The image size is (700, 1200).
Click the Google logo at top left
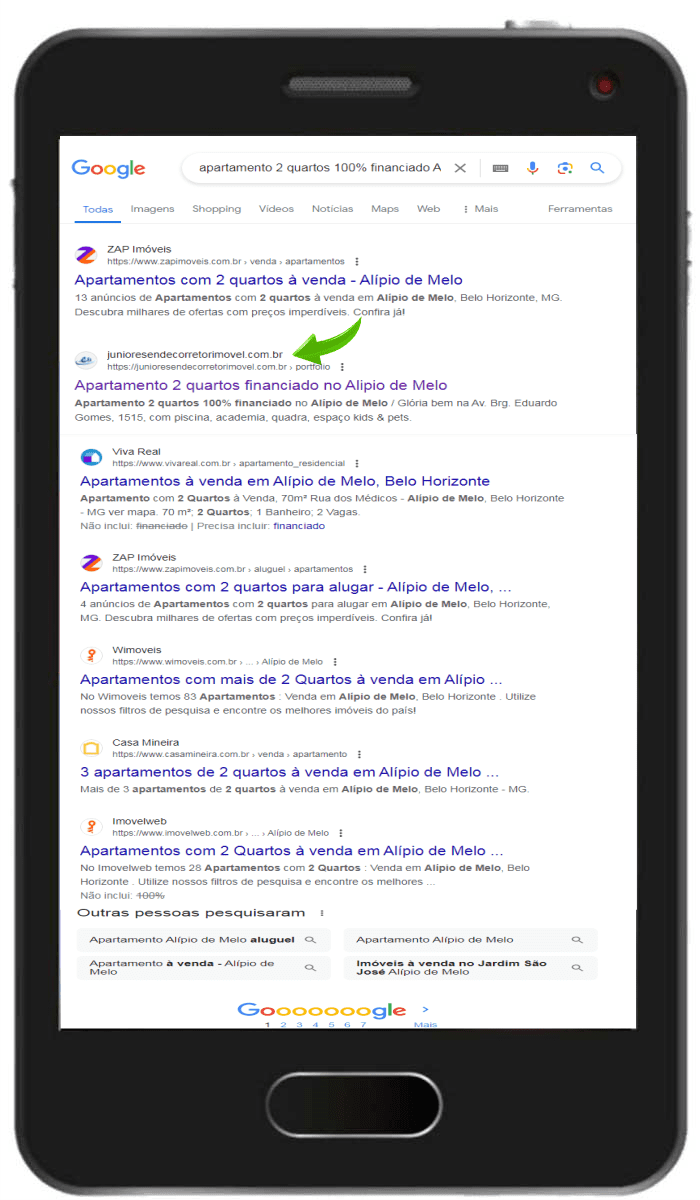pyautogui.click(x=108, y=168)
